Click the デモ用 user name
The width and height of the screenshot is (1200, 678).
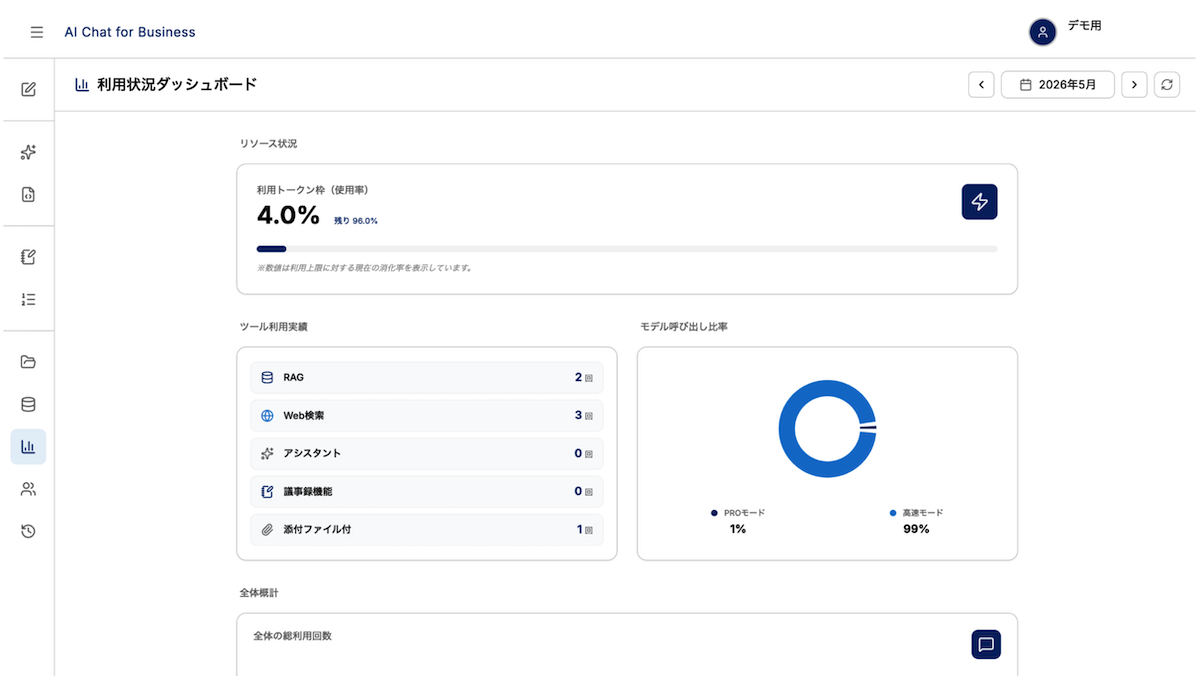click(1084, 26)
